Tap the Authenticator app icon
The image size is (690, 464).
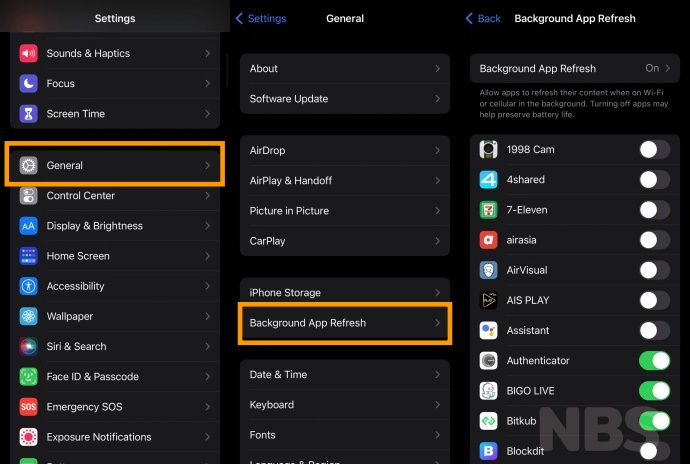(x=488, y=361)
